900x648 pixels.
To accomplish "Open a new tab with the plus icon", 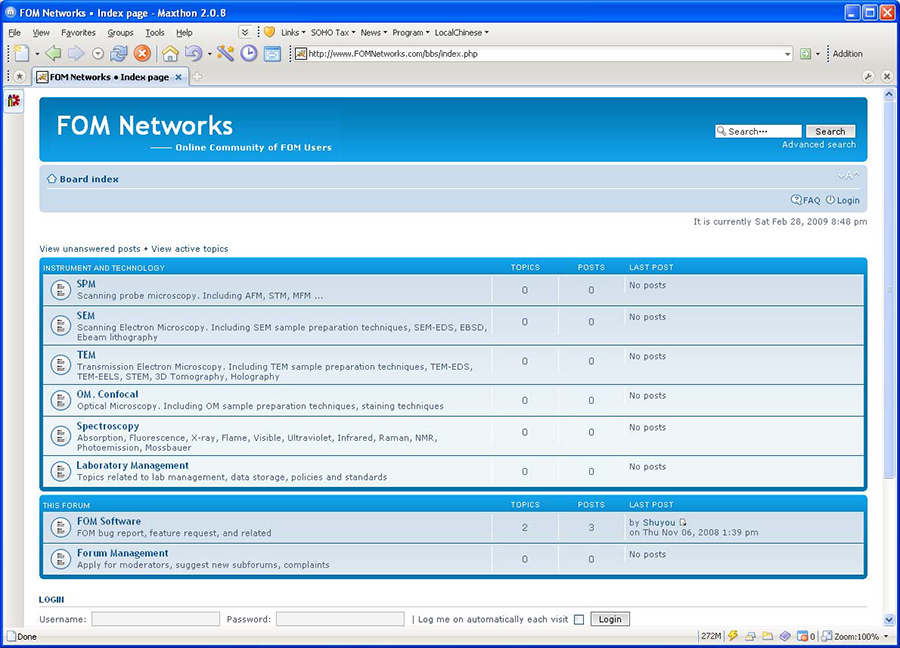I will click(197, 76).
